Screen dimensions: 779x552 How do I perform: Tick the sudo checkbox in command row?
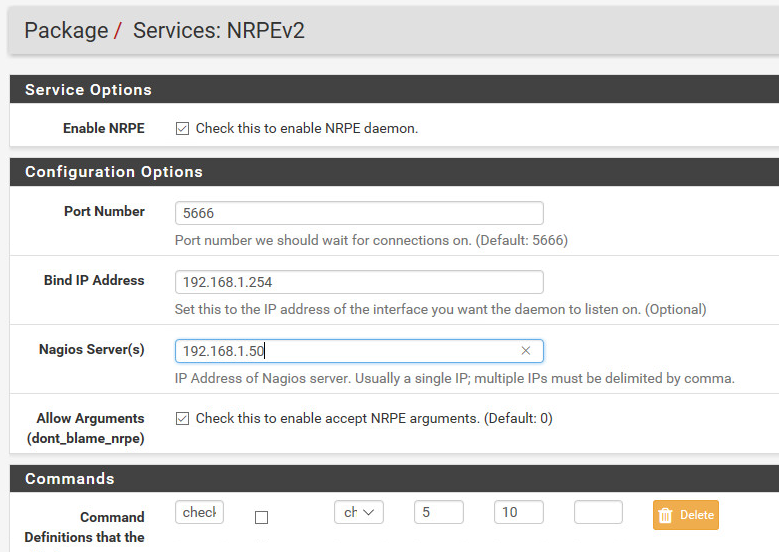click(x=261, y=518)
